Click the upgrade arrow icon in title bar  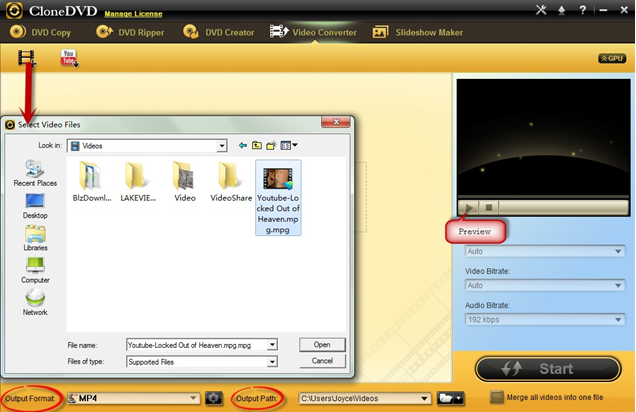tap(561, 10)
